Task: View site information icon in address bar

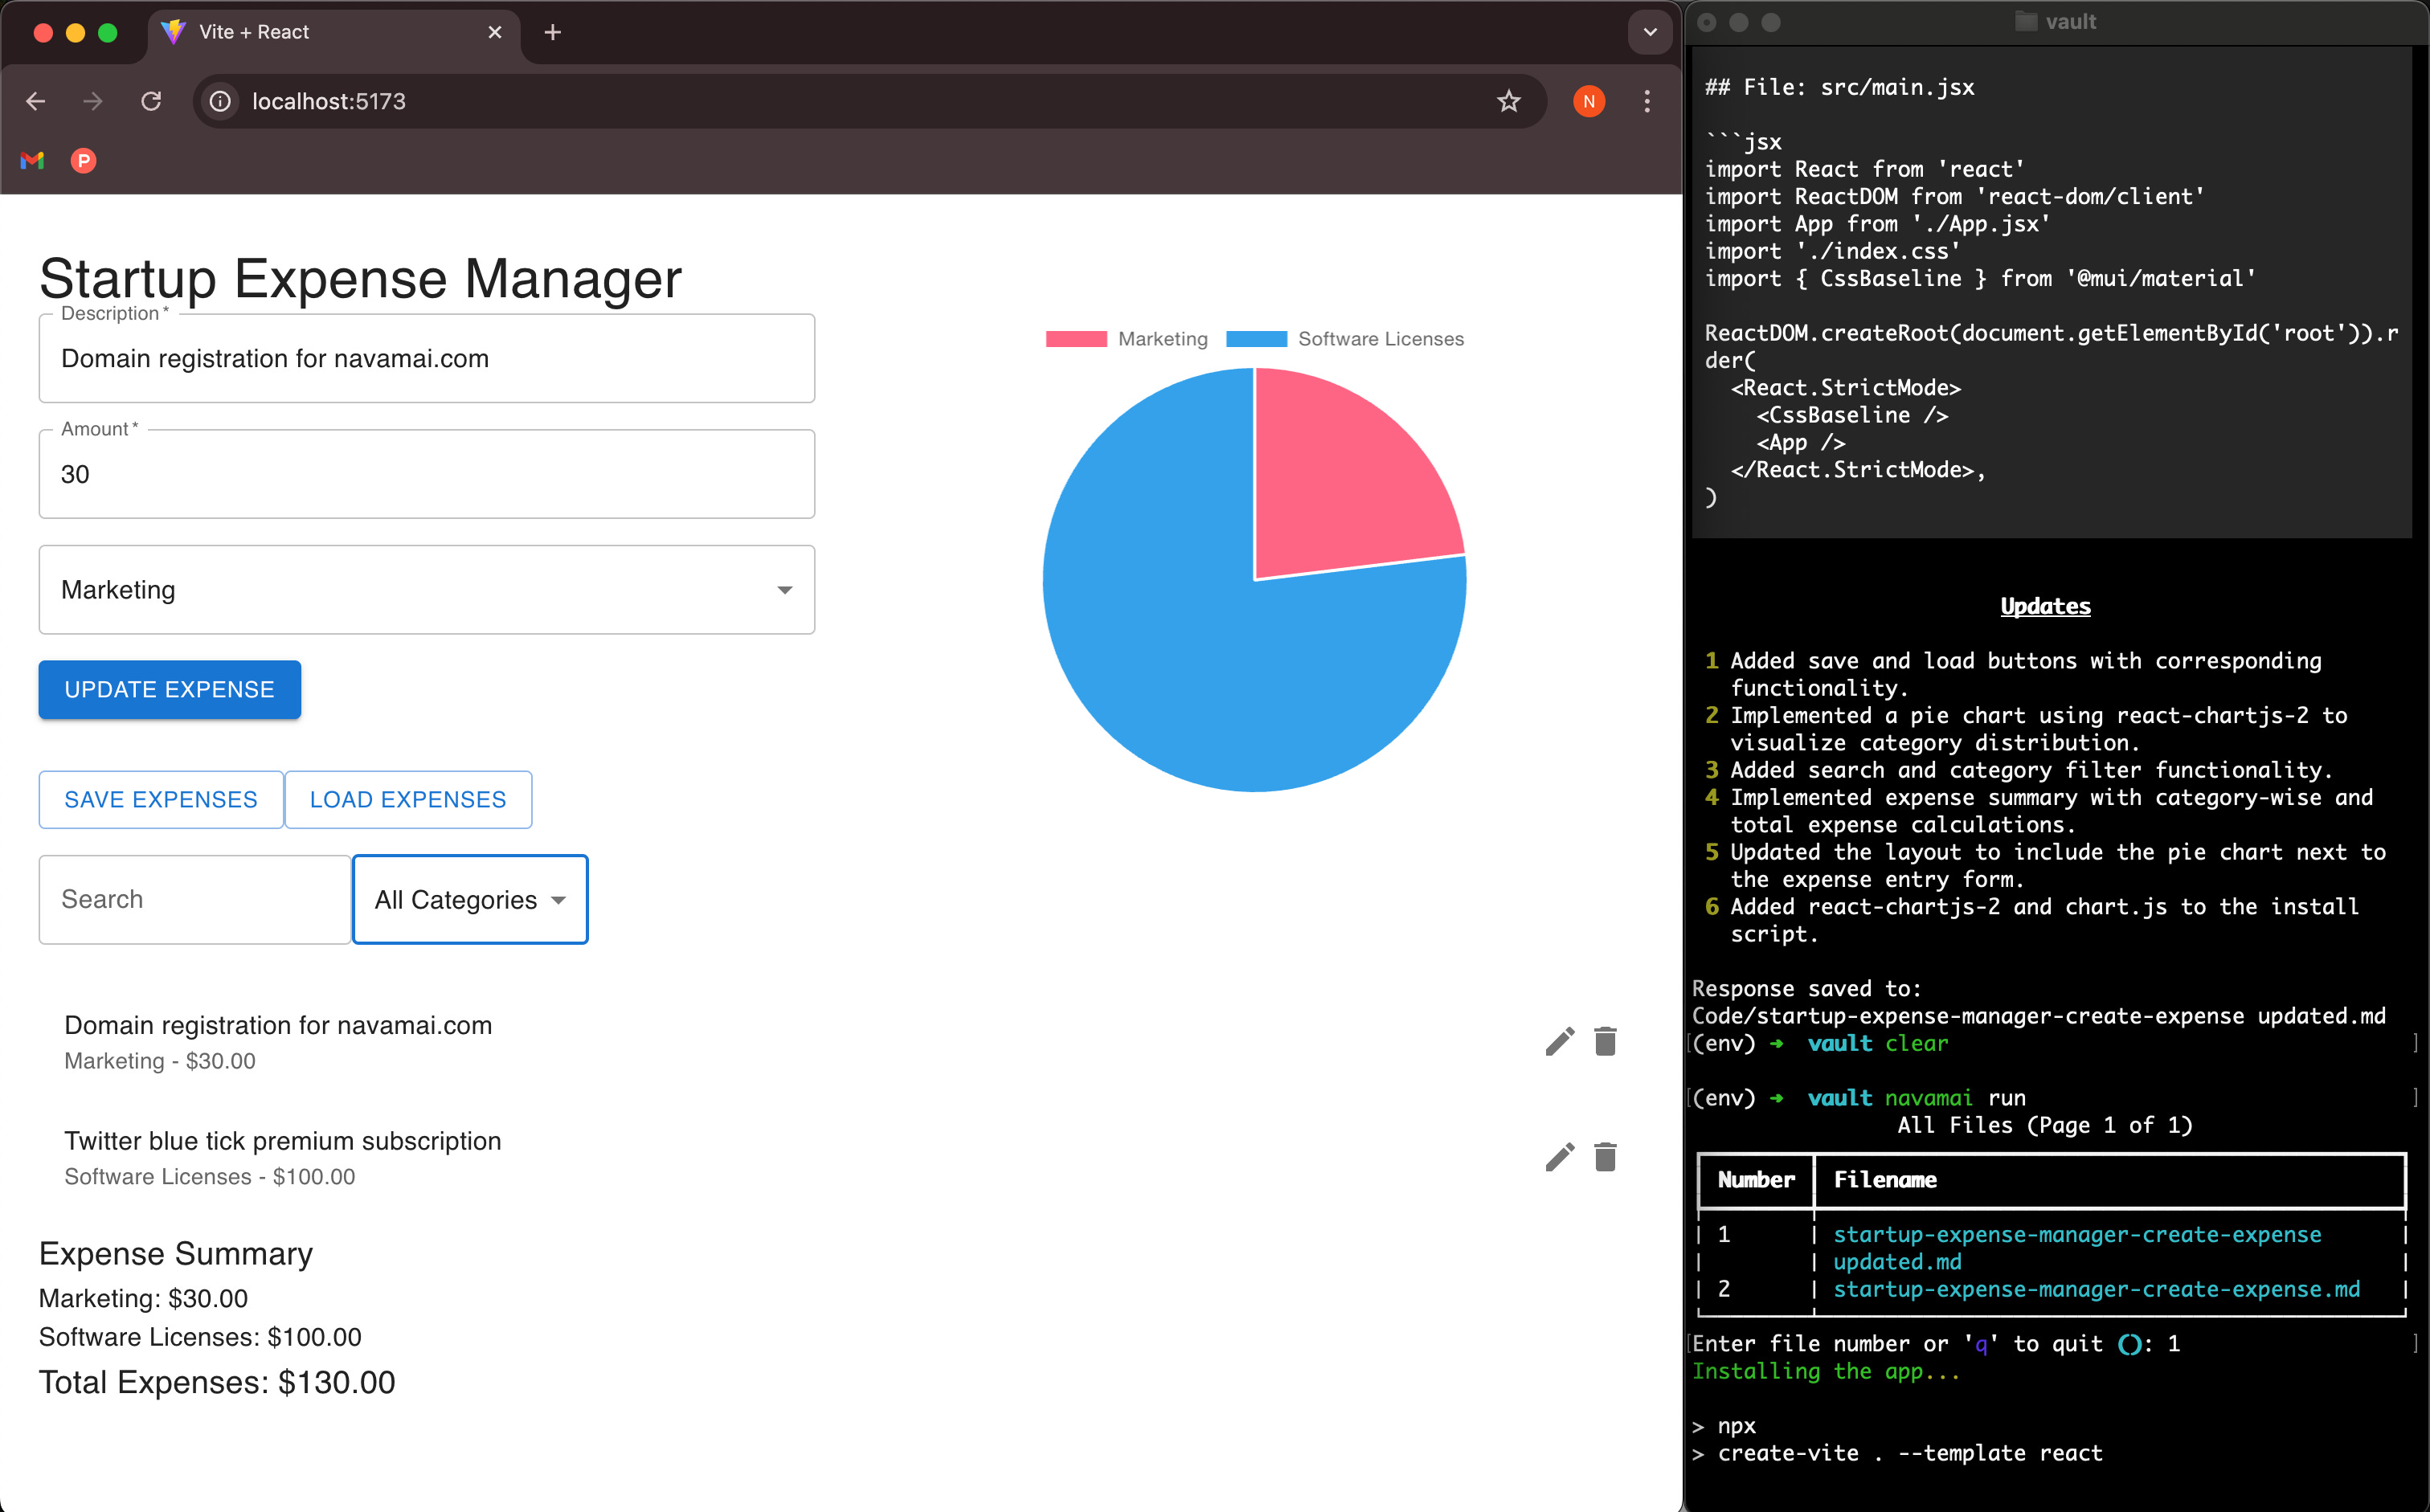Action: [x=220, y=101]
